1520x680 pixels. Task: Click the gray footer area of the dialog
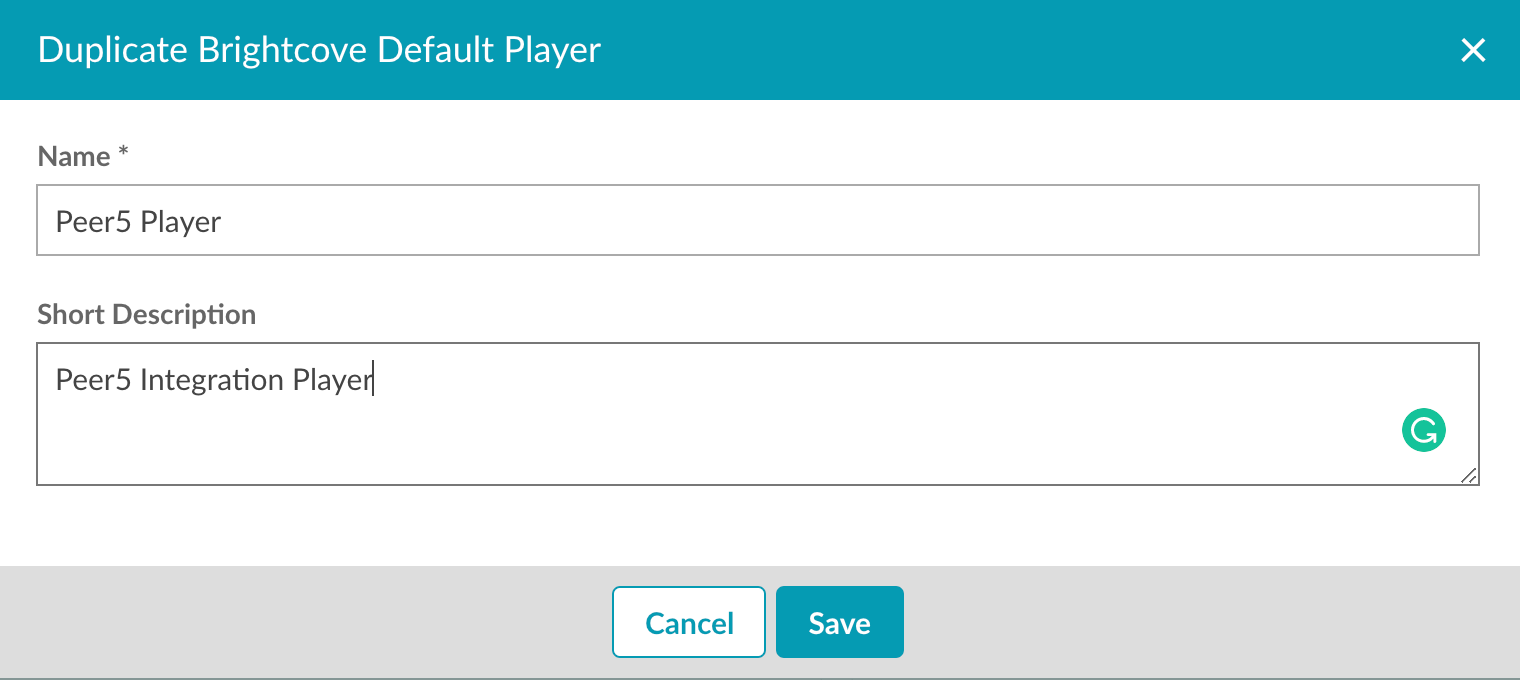[x=300, y=622]
